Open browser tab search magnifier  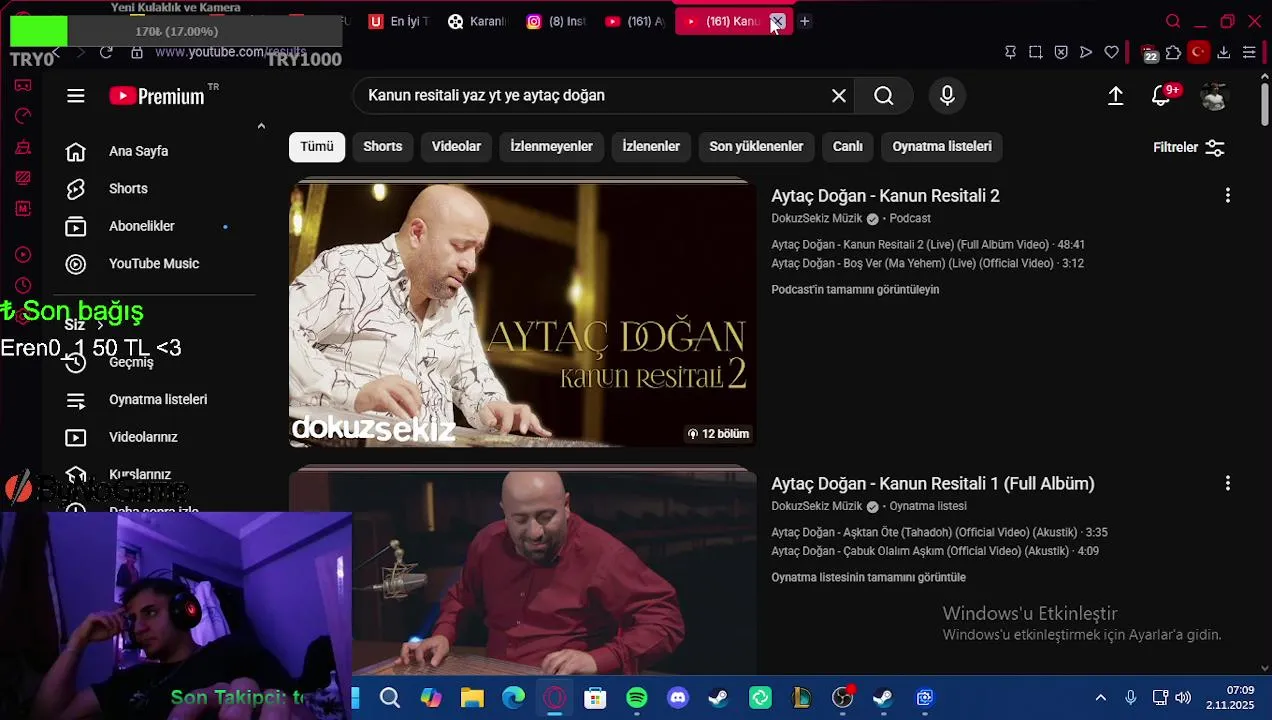(x=1173, y=21)
